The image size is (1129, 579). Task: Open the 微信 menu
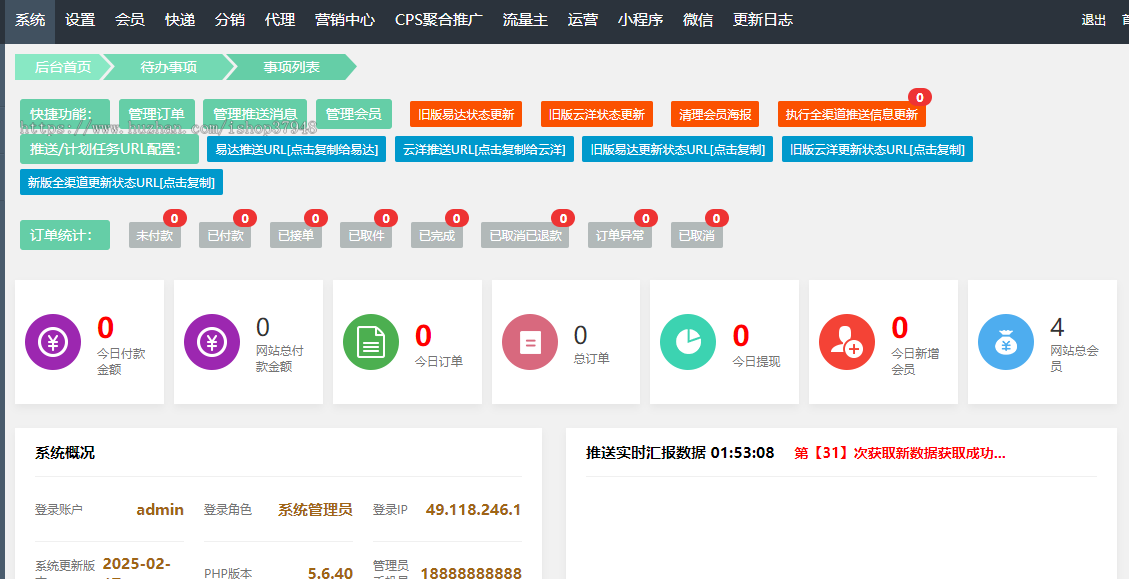click(x=698, y=20)
